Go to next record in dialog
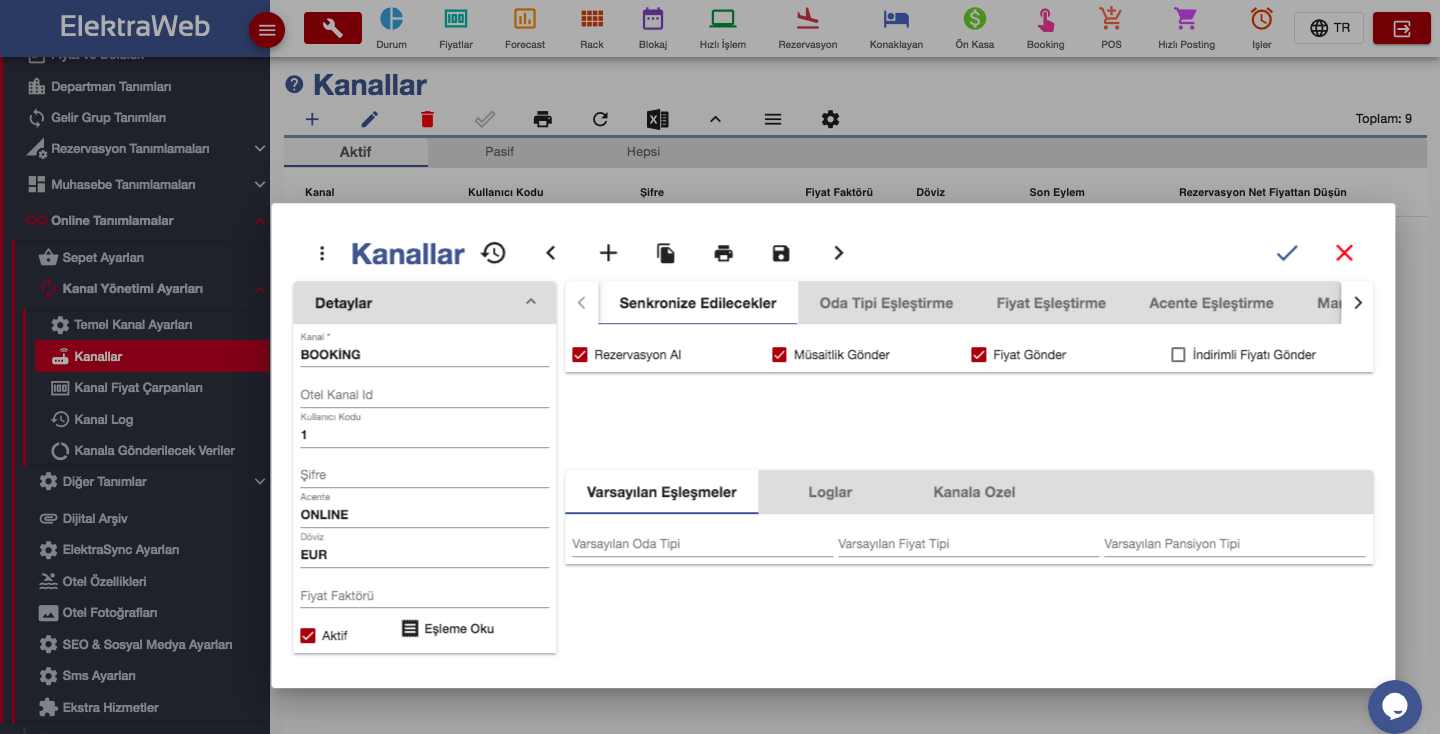The image size is (1440, 734). point(839,253)
